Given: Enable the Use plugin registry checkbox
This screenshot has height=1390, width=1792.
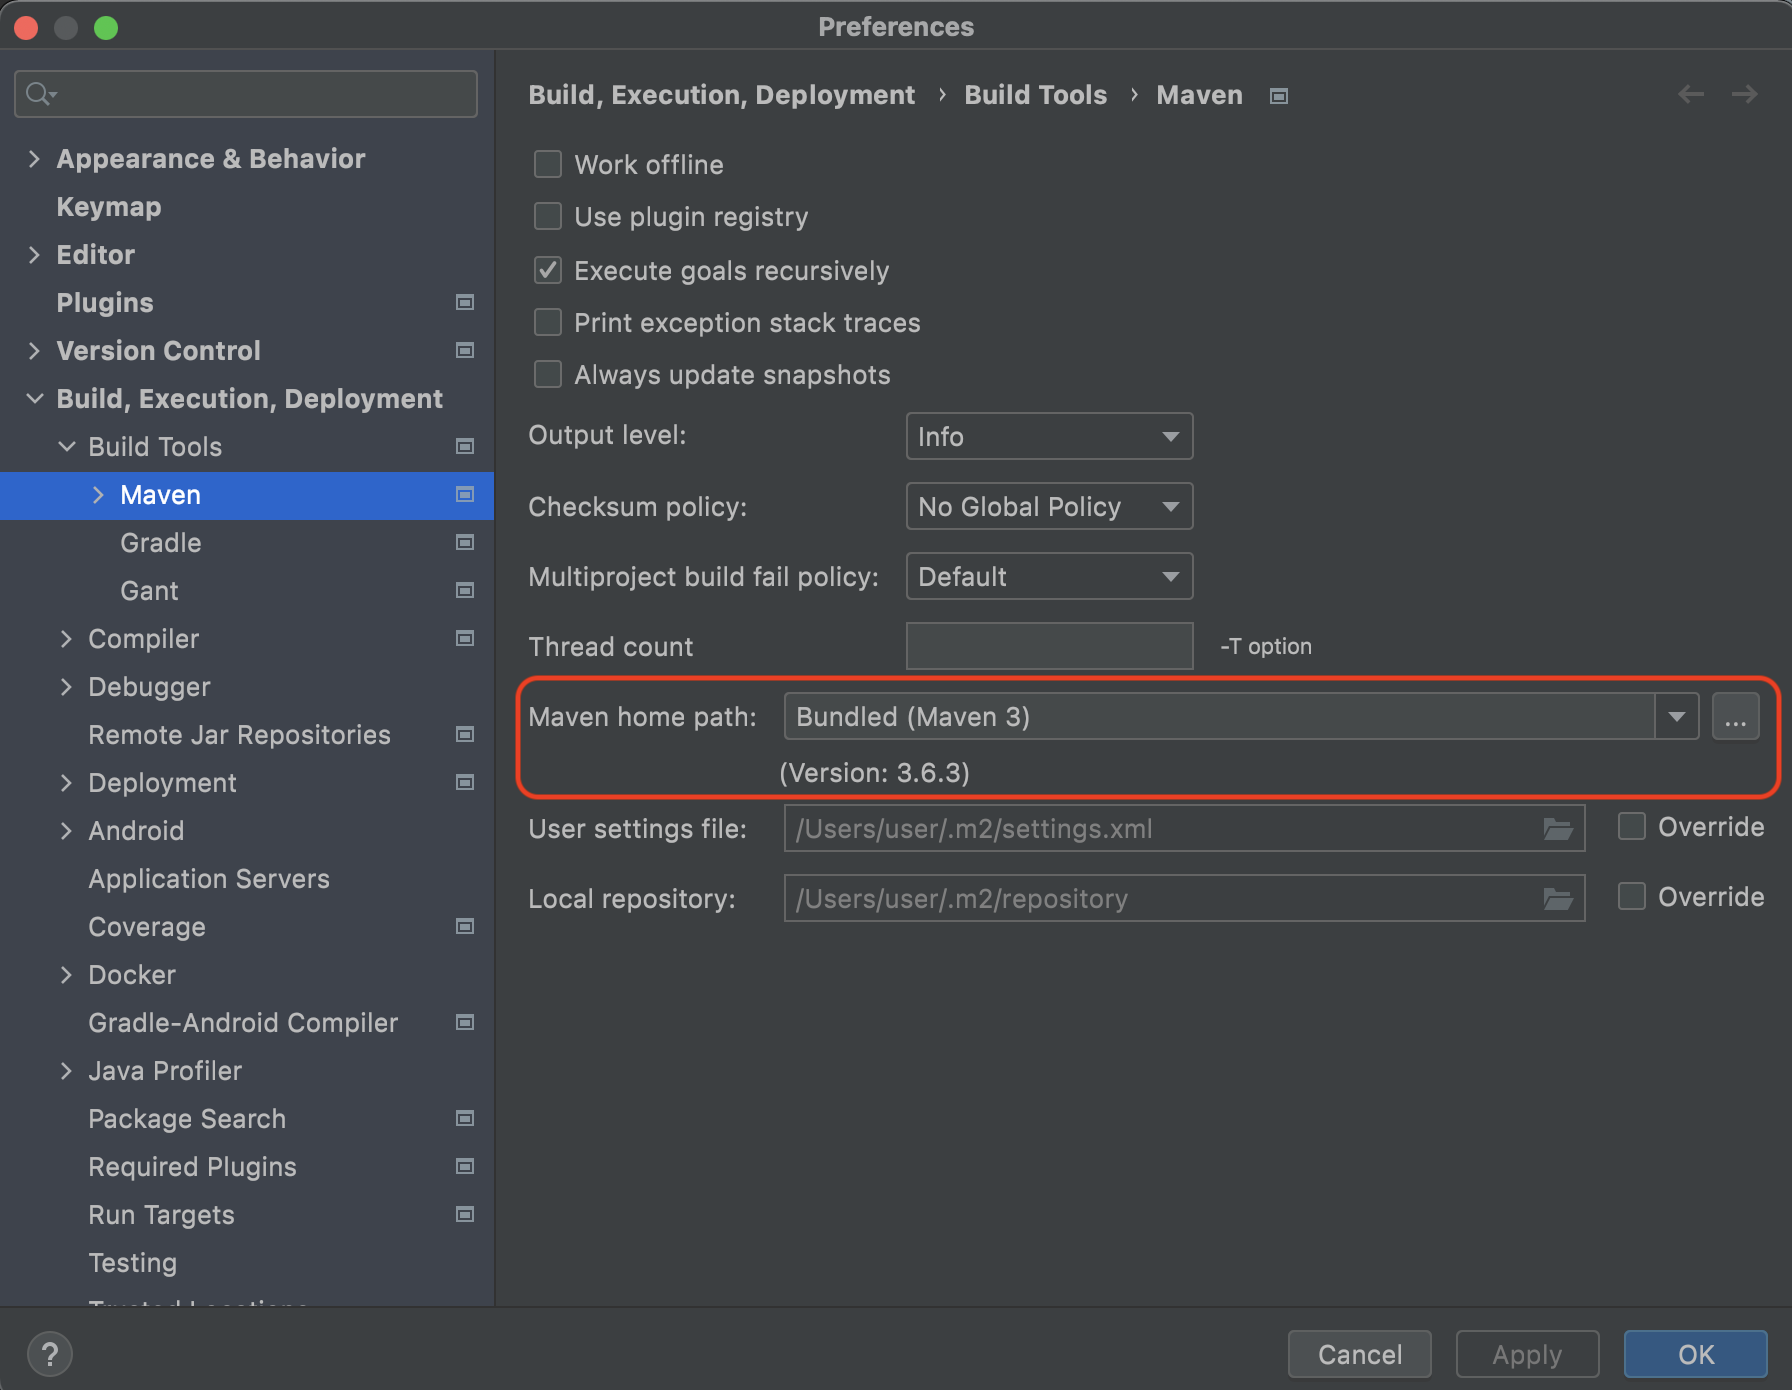Looking at the screenshot, I should (x=548, y=216).
